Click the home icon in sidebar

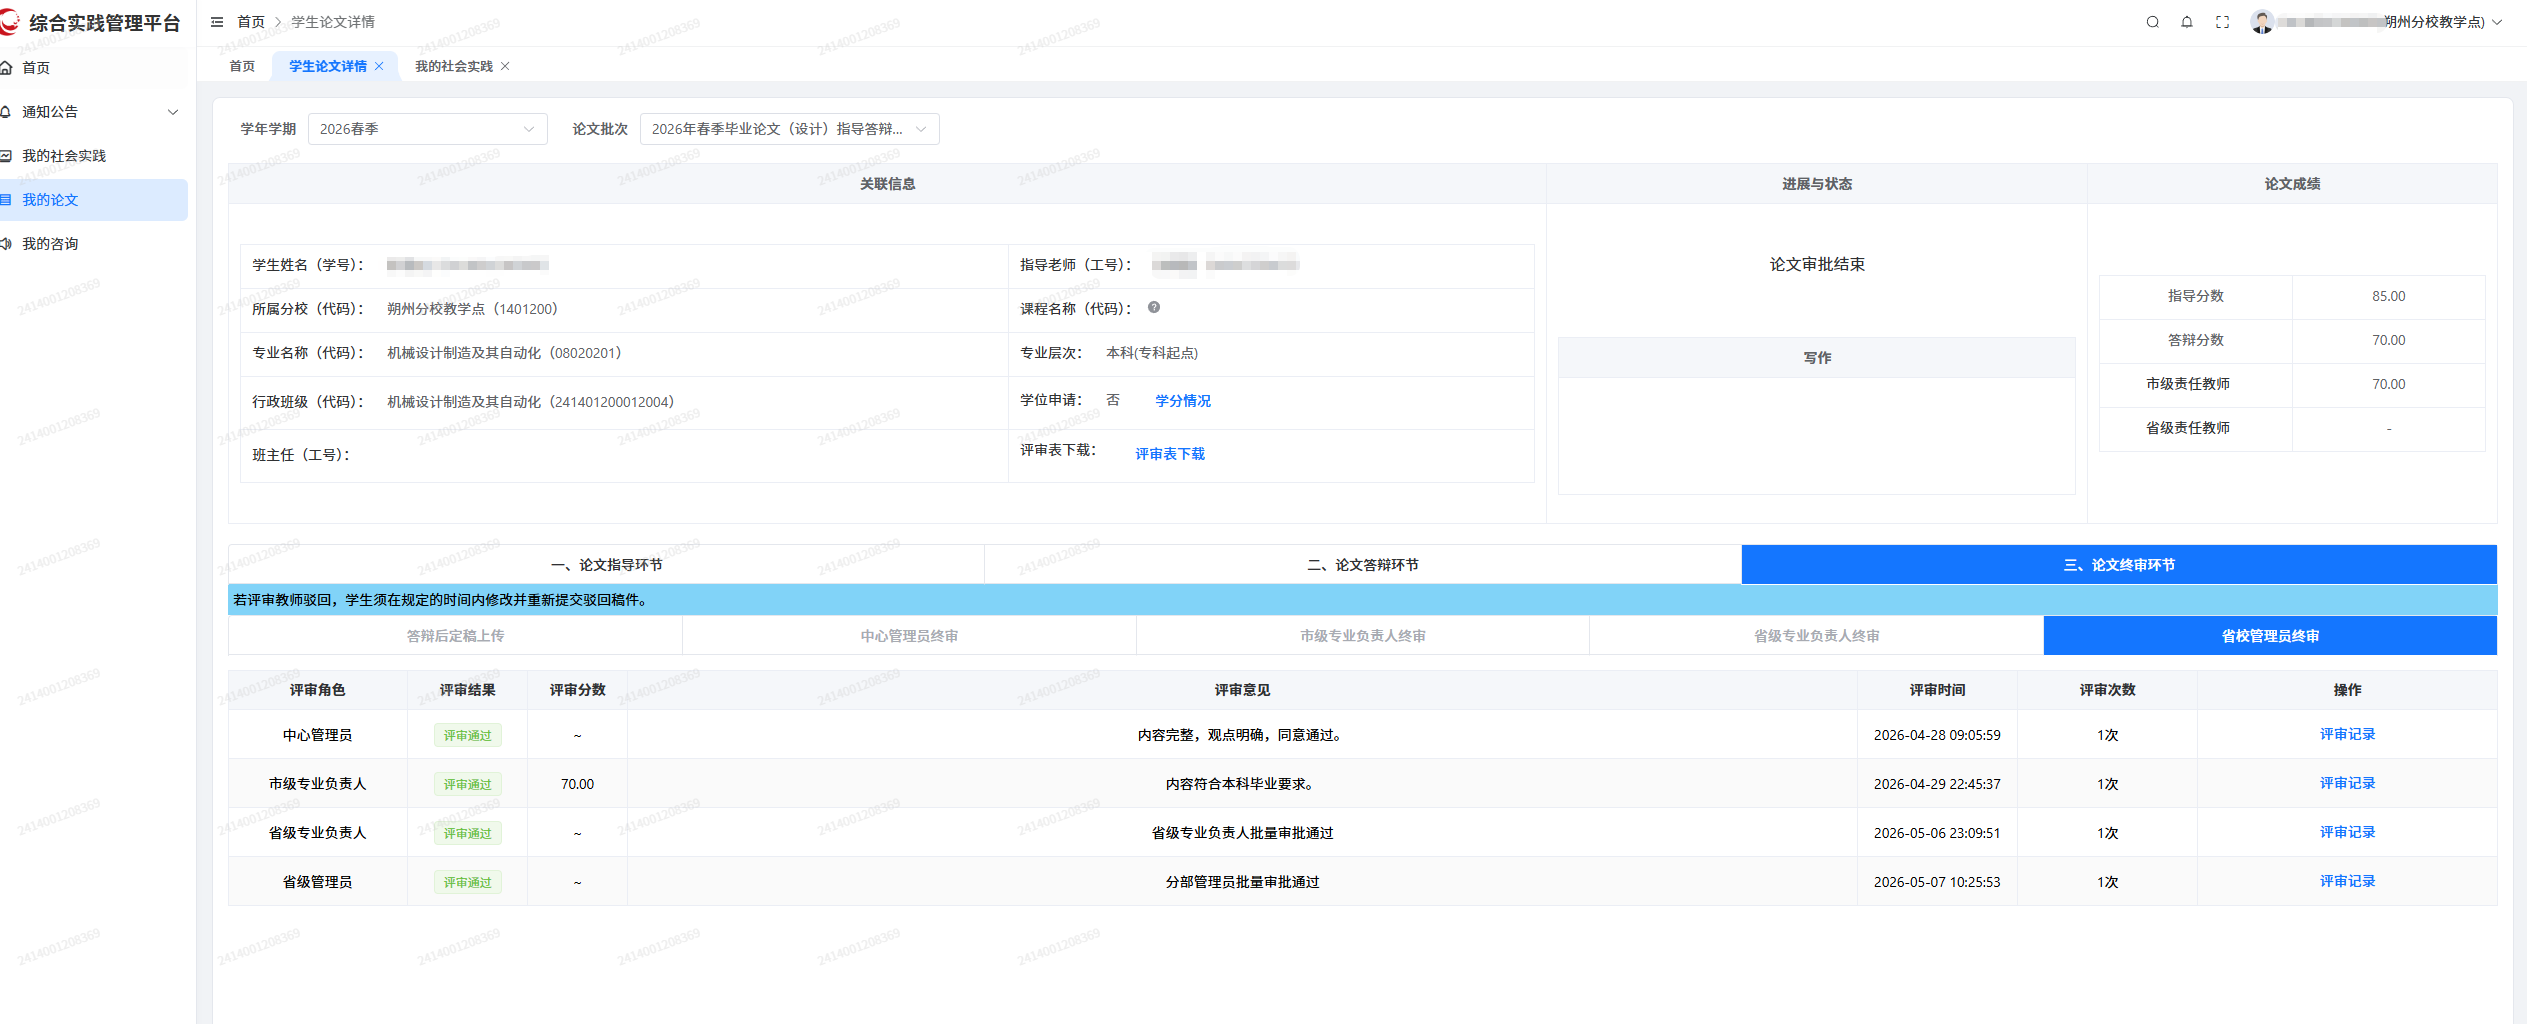[x=6, y=68]
